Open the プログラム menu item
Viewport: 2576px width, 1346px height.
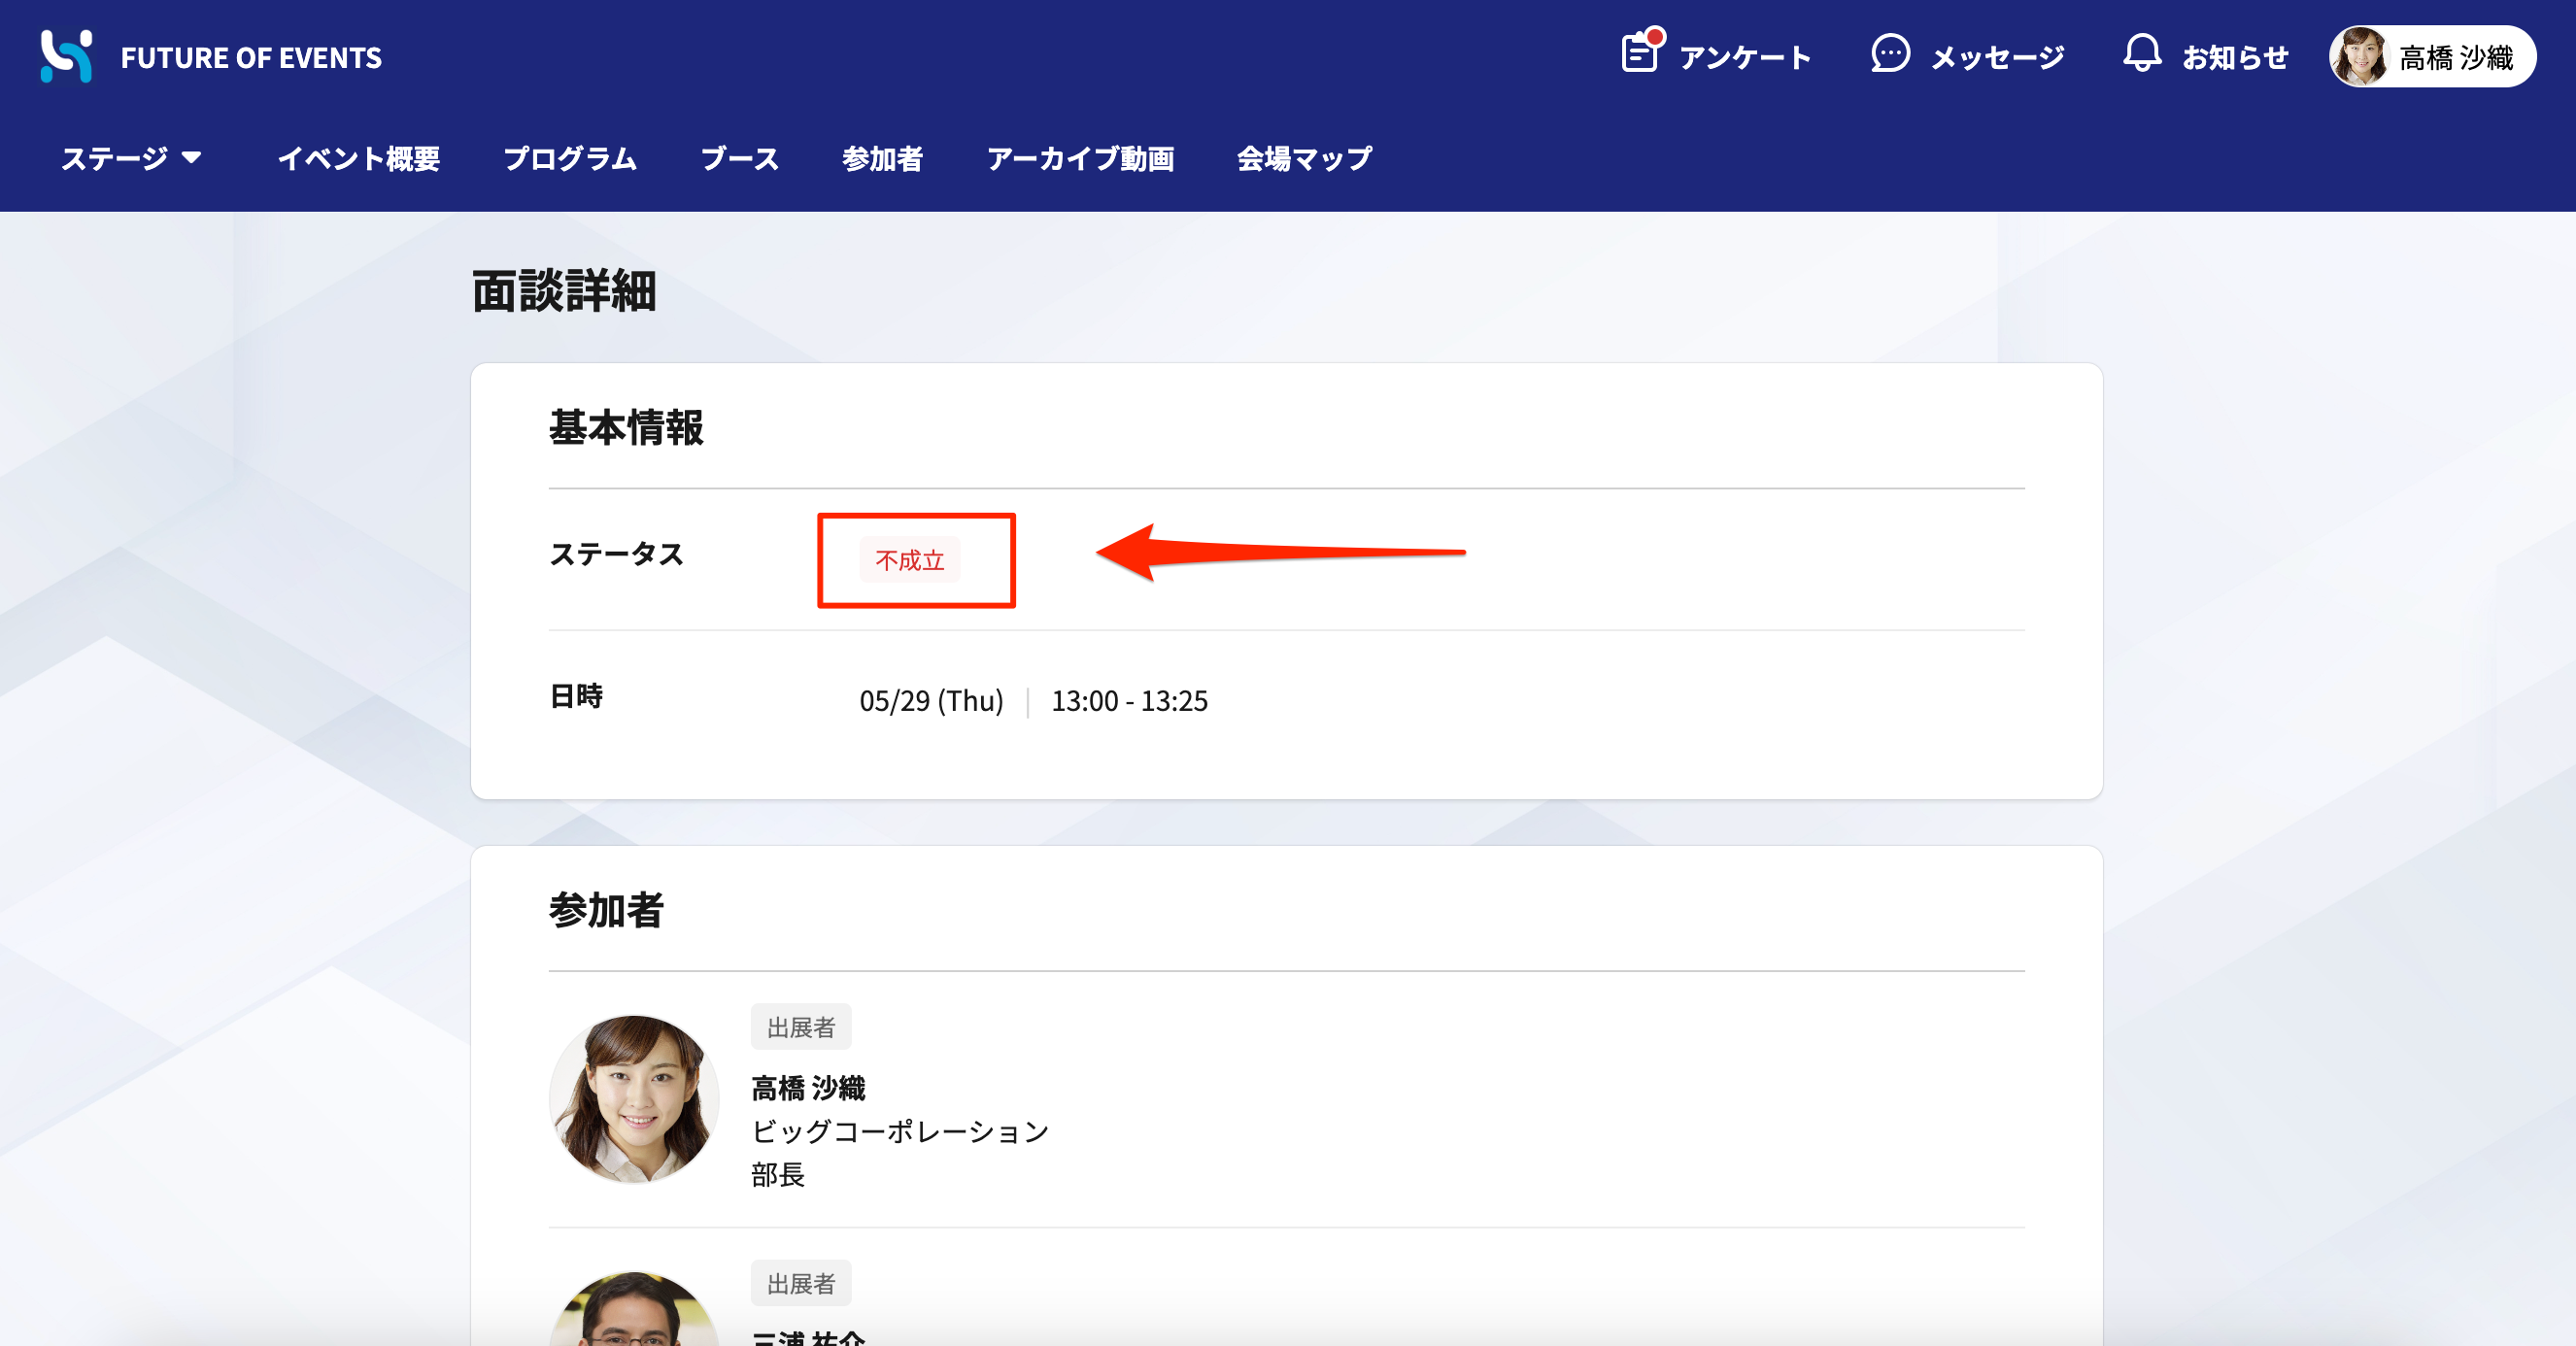tap(570, 158)
